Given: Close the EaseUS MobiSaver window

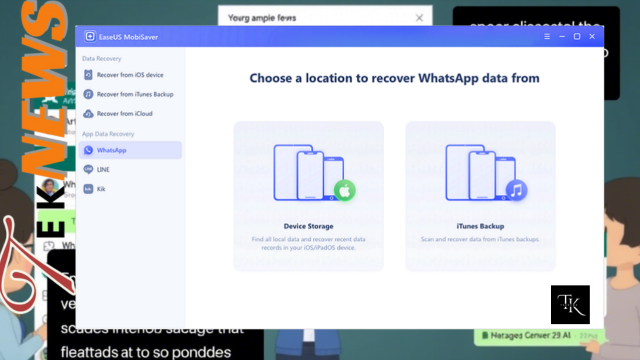Looking at the screenshot, I should [x=592, y=36].
